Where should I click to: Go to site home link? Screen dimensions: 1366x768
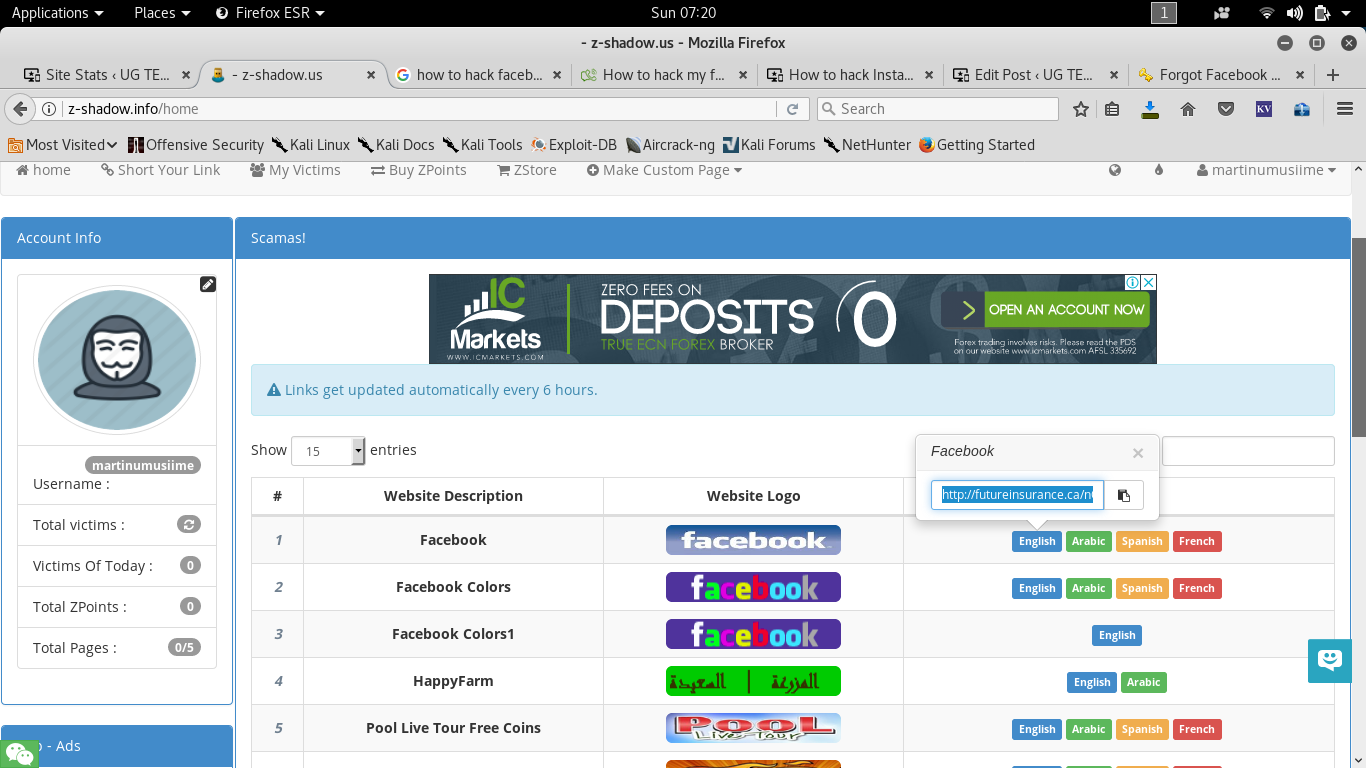[43, 170]
